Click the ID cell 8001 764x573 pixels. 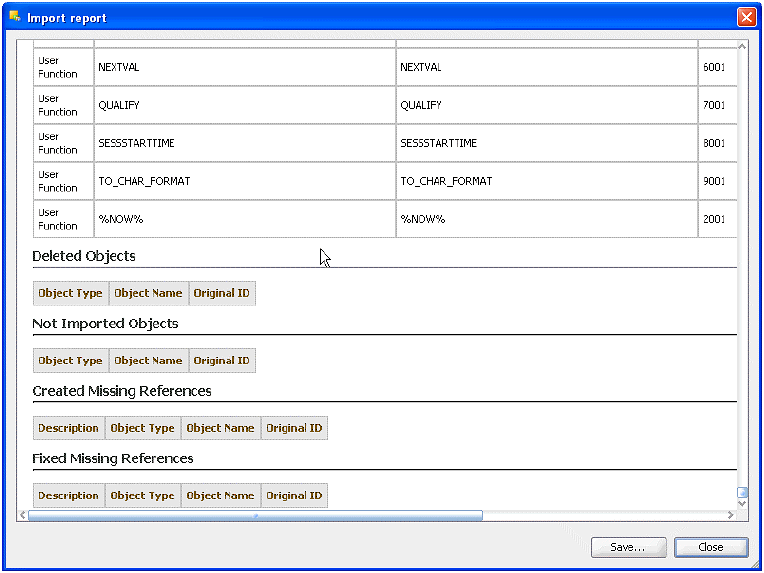pyautogui.click(x=717, y=143)
